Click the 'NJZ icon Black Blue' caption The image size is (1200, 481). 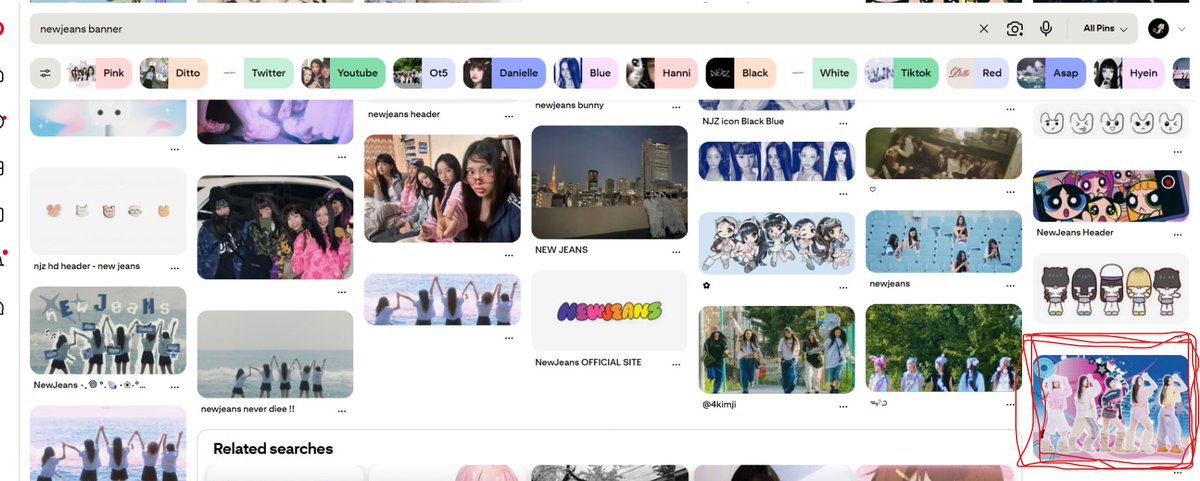(744, 121)
